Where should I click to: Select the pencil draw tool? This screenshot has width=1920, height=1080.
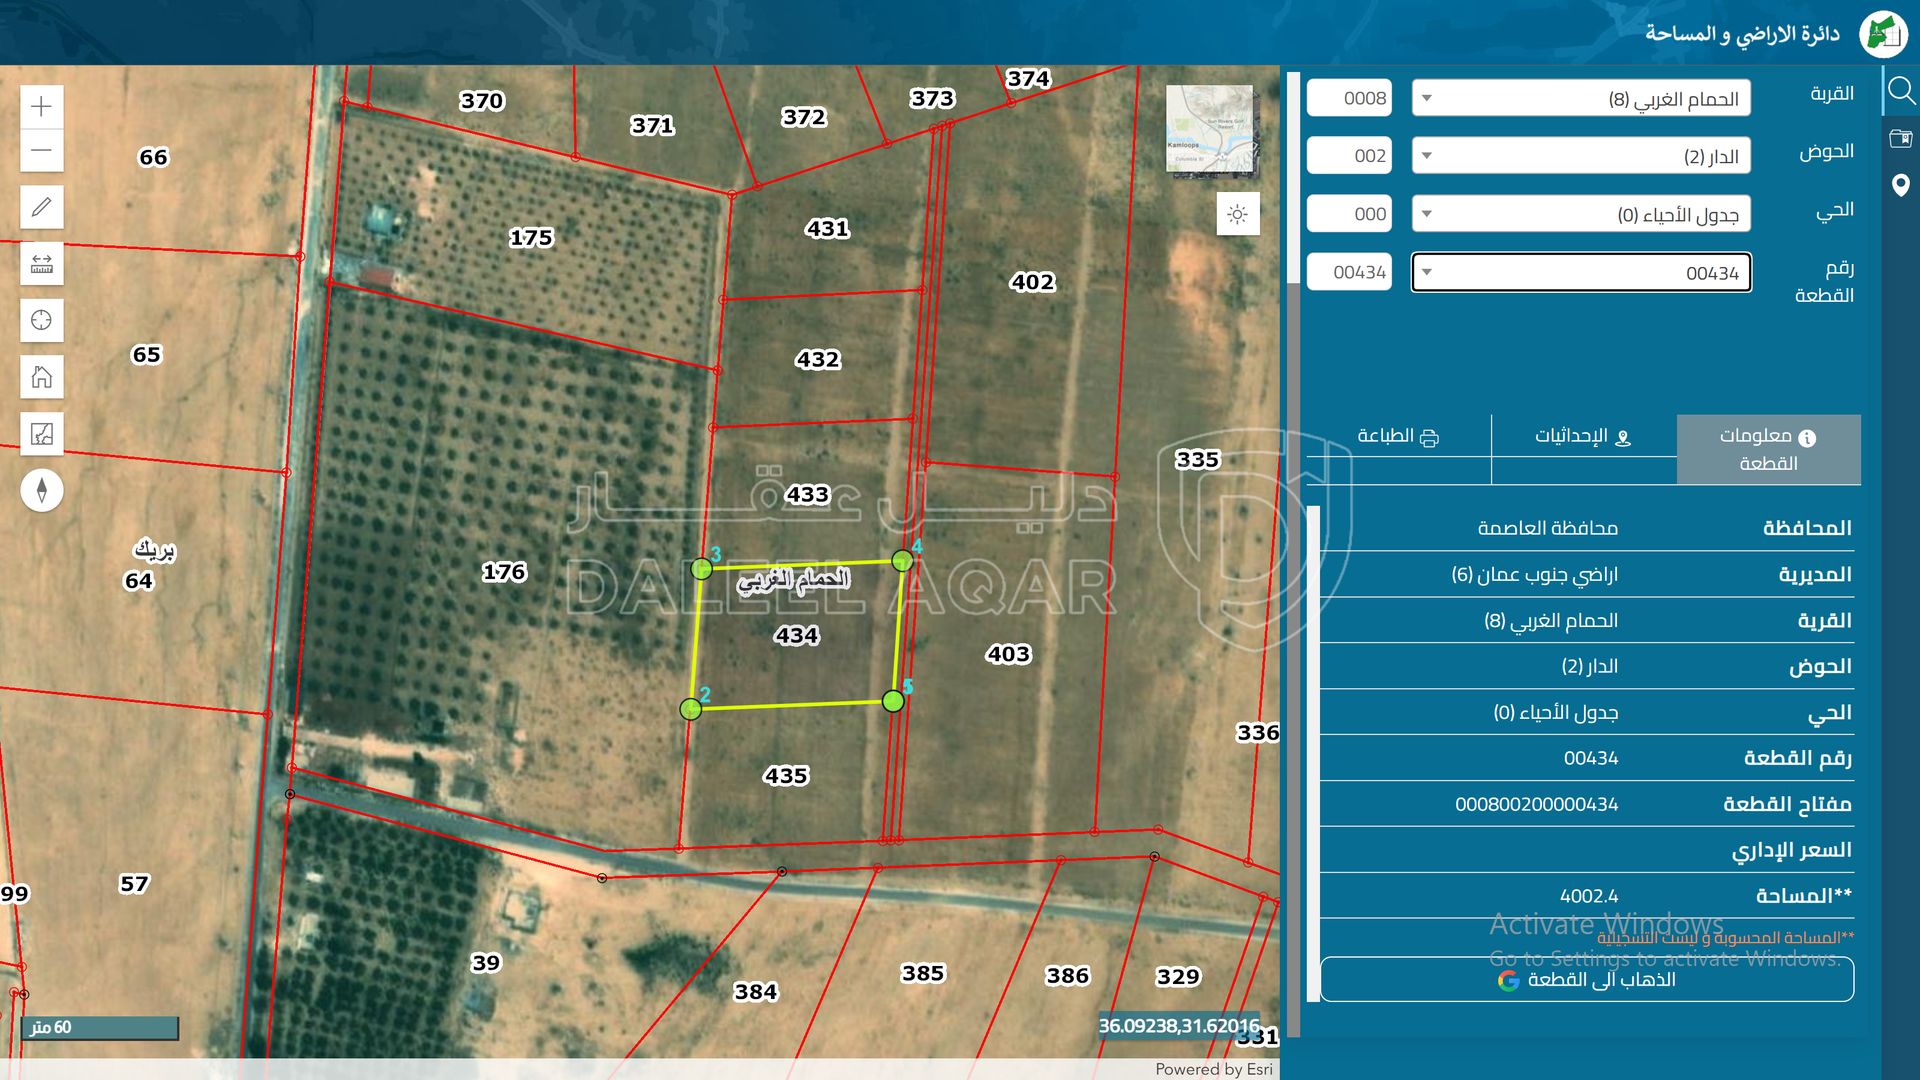(41, 207)
